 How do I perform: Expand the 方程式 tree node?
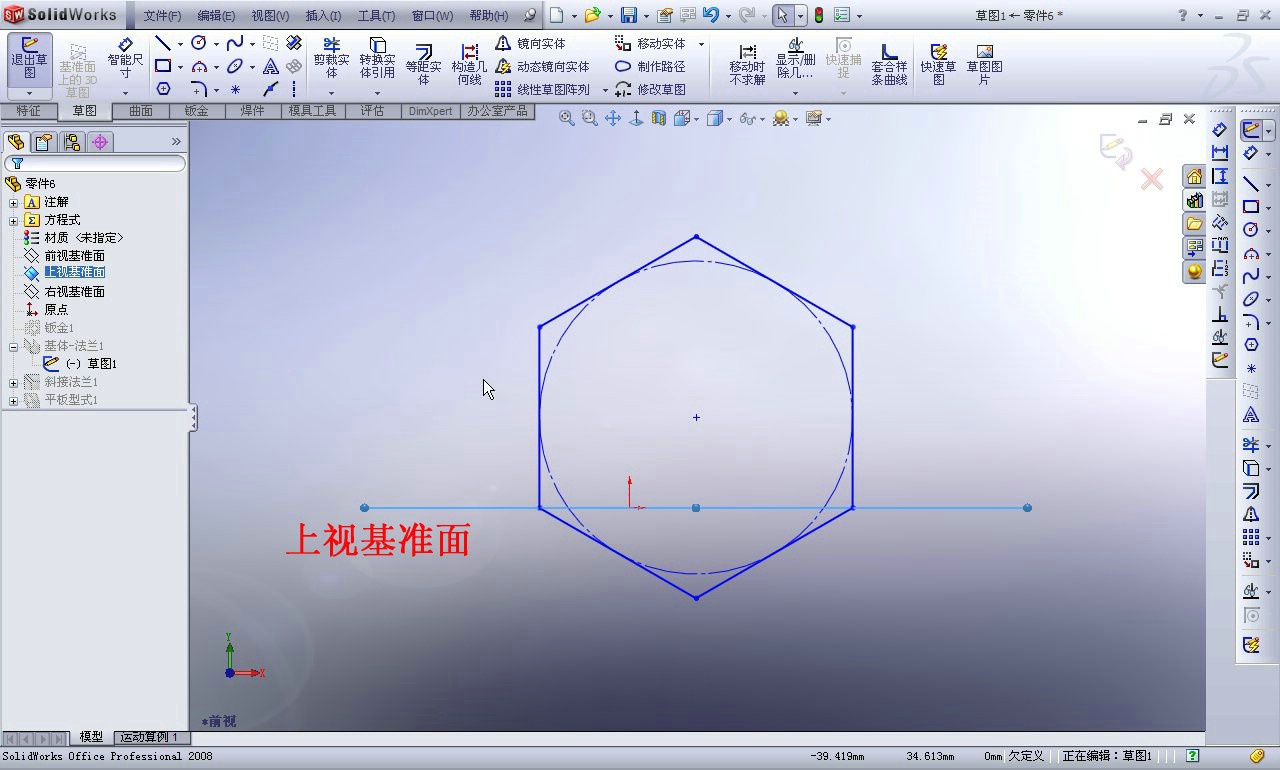pyautogui.click(x=13, y=220)
